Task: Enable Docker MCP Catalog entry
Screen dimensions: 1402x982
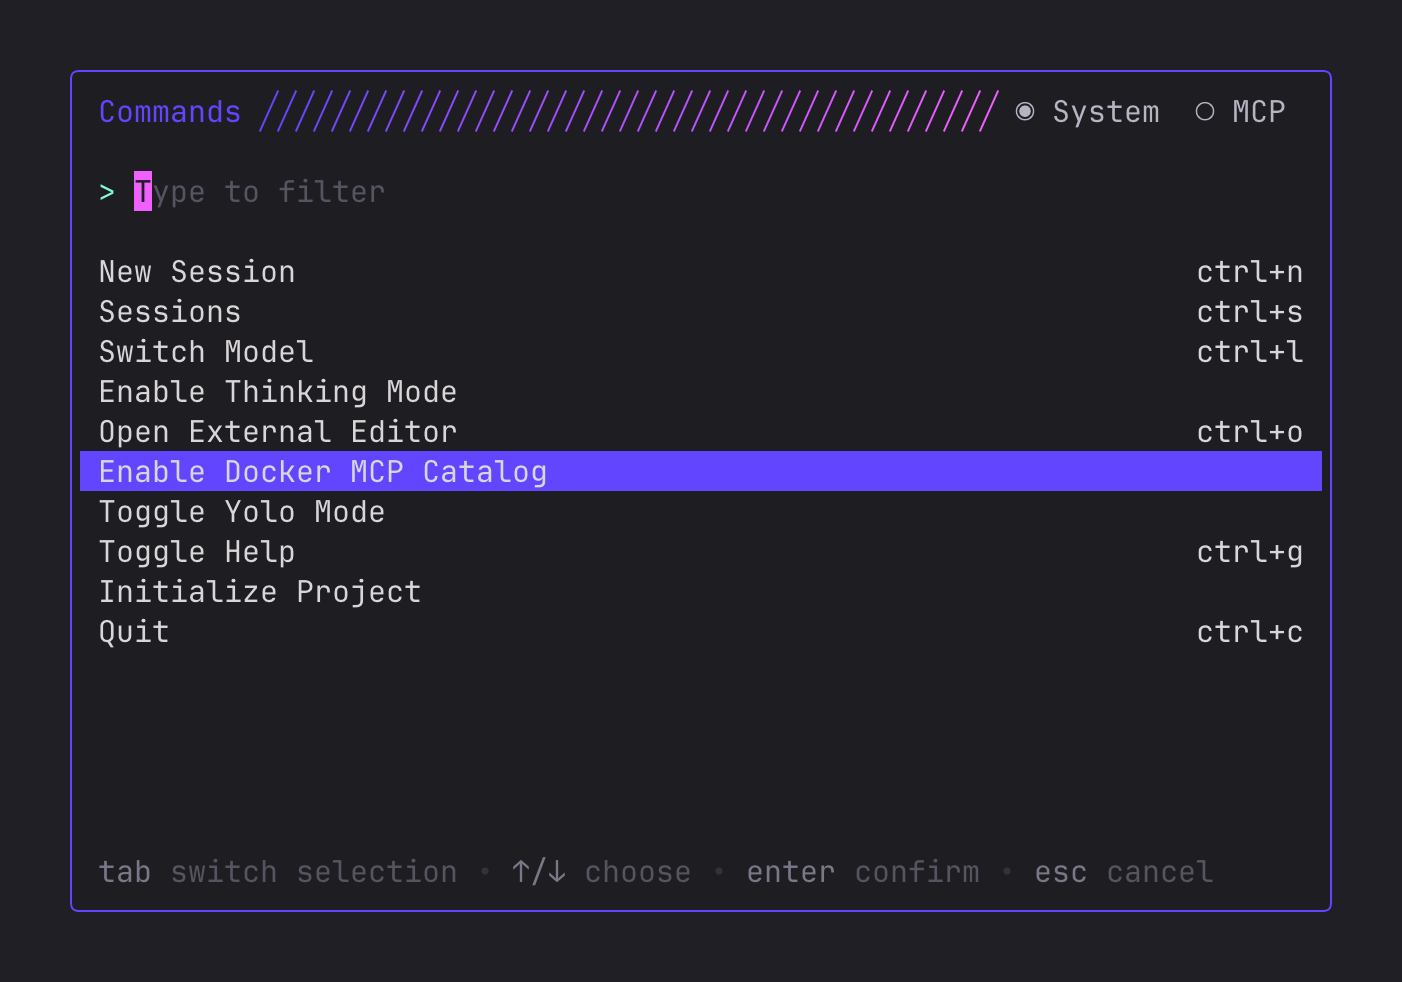Action: click(x=323, y=472)
